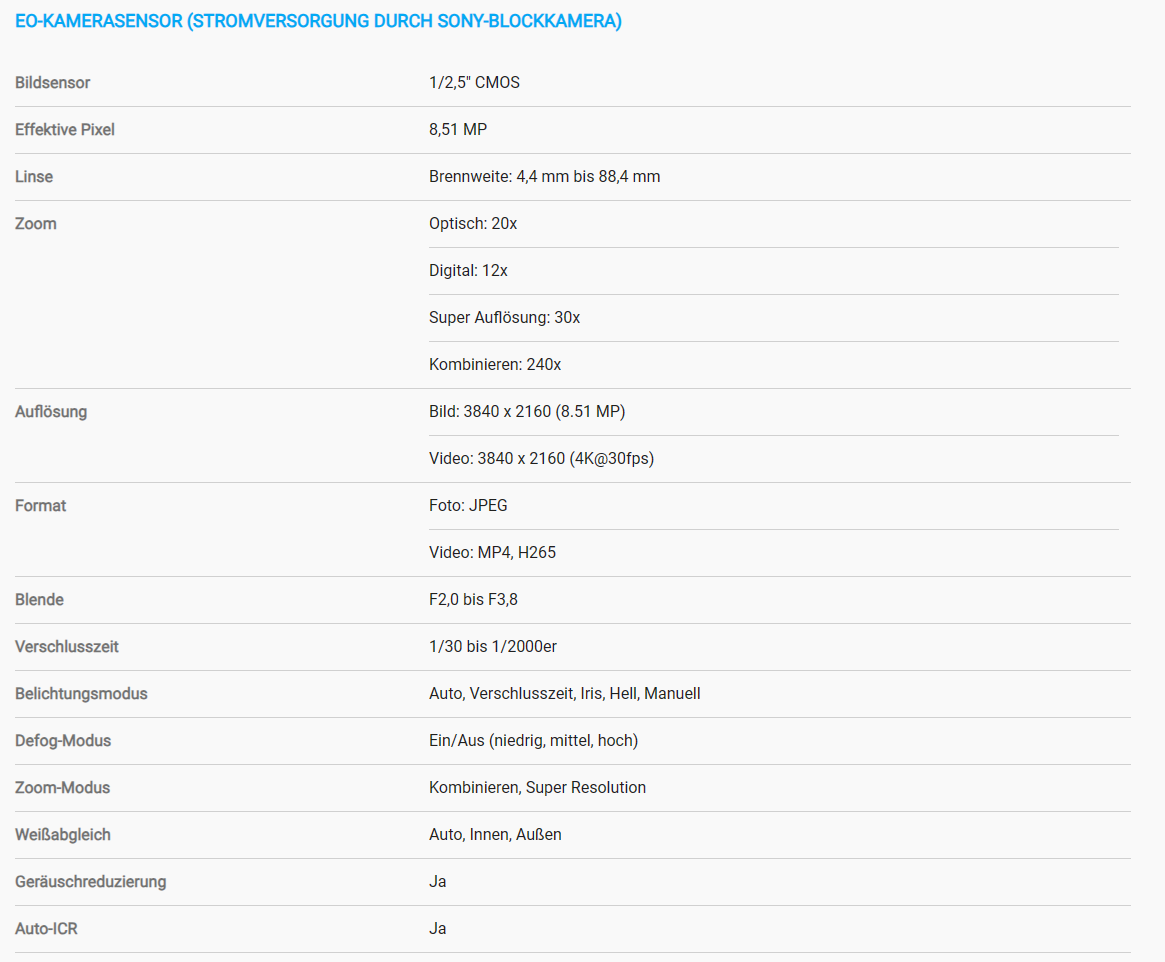Click the EO-Kamerasensor section heading
This screenshot has width=1165, height=962.
point(318,21)
